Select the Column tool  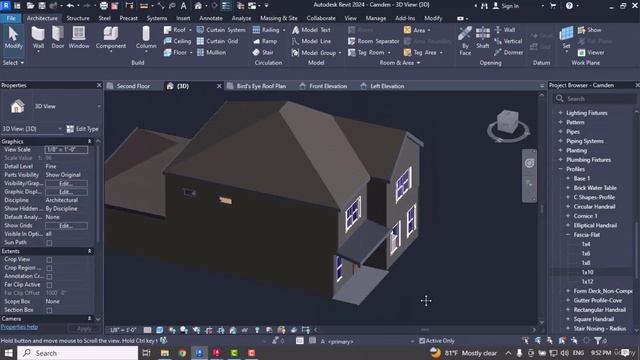pyautogui.click(x=146, y=38)
